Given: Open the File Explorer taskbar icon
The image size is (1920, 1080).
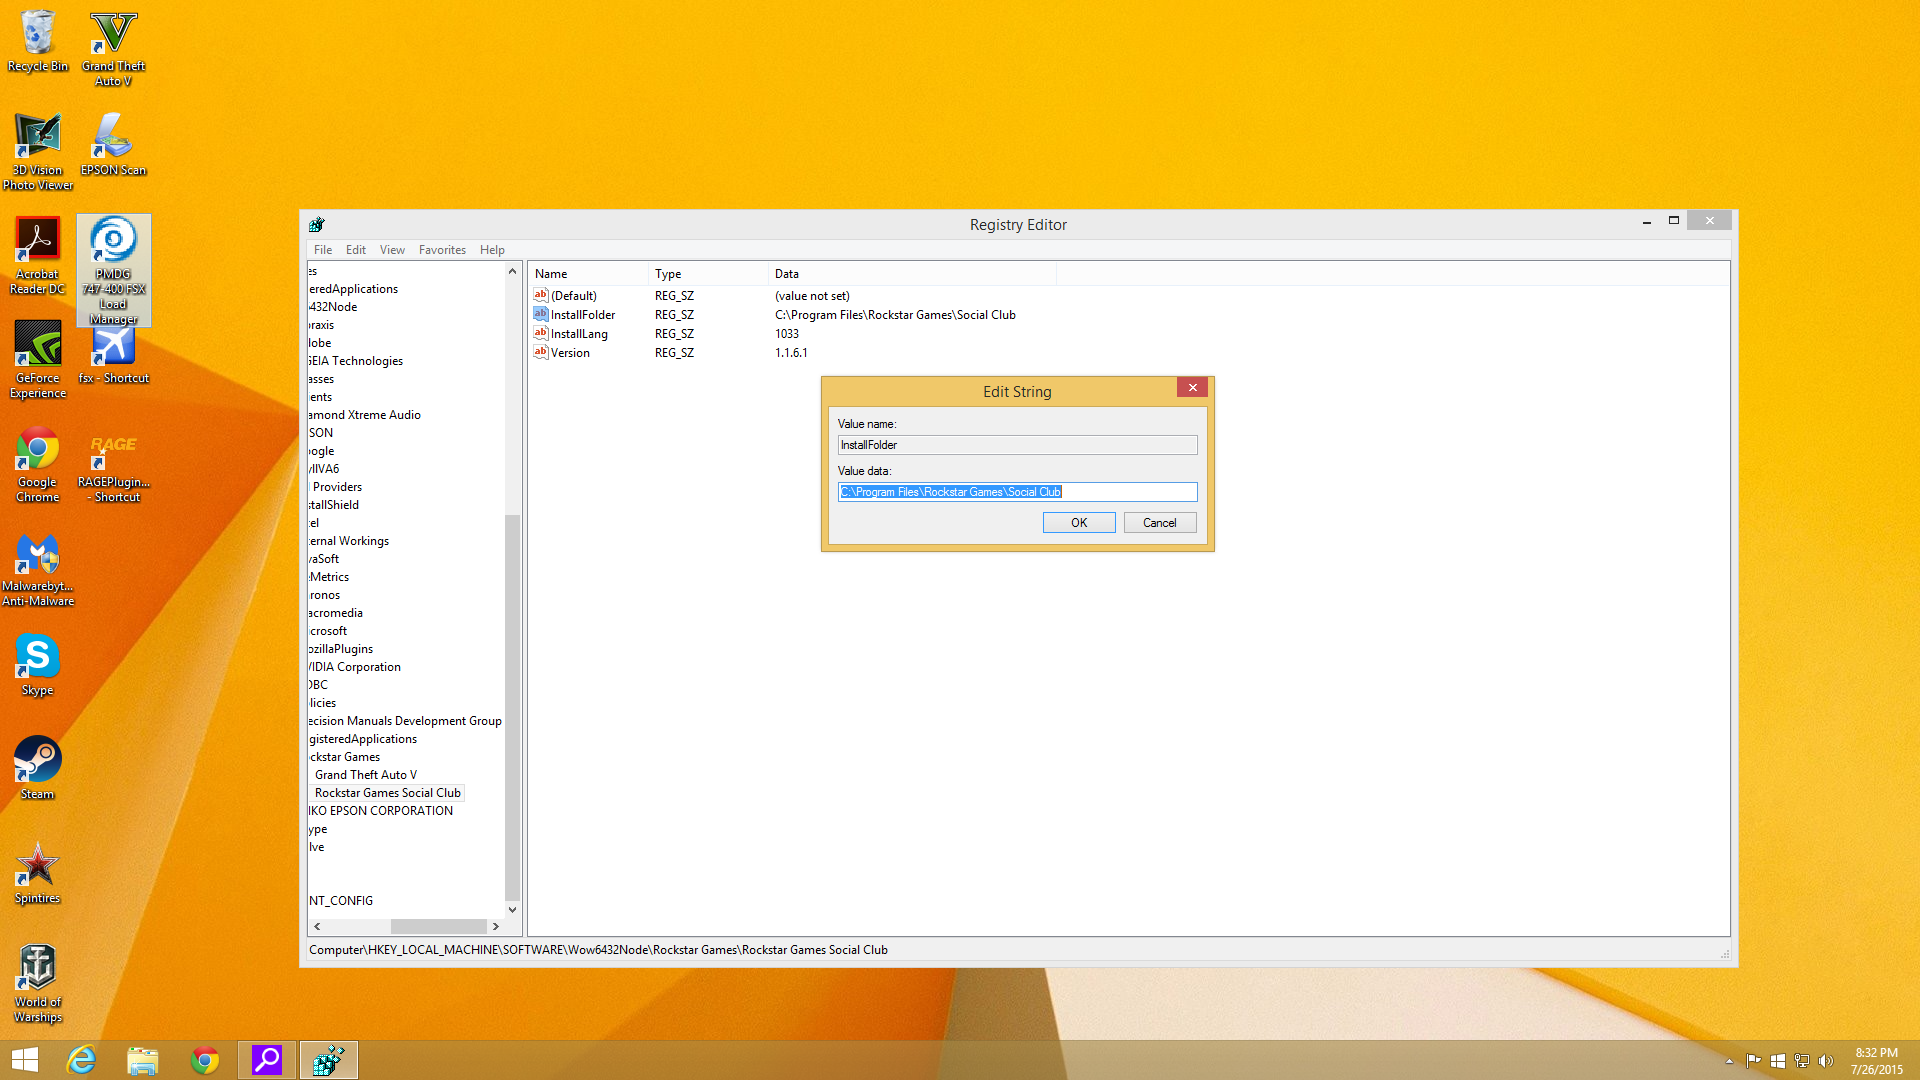Looking at the screenshot, I should (x=143, y=1060).
